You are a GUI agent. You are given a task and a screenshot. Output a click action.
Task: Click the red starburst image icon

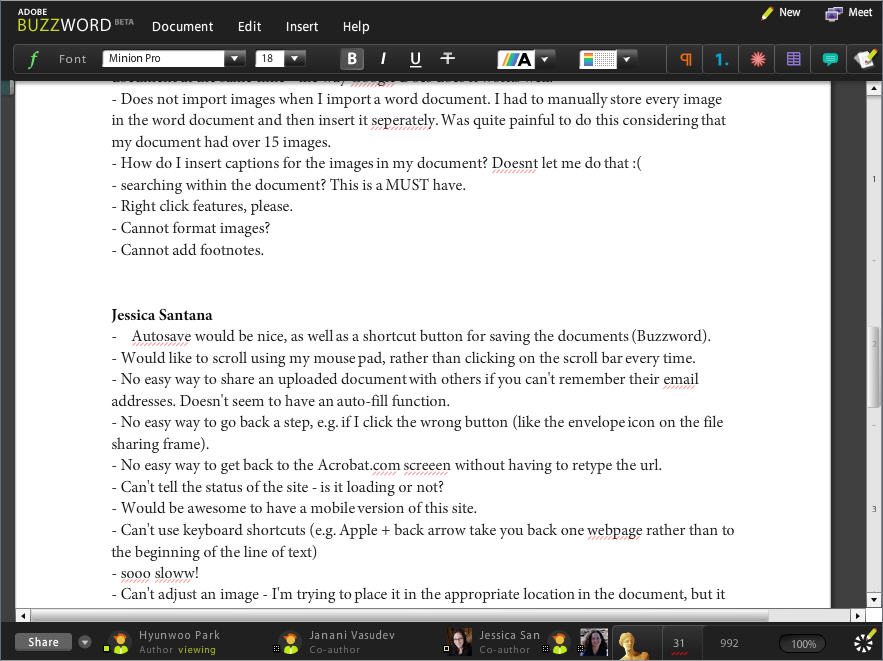point(757,59)
